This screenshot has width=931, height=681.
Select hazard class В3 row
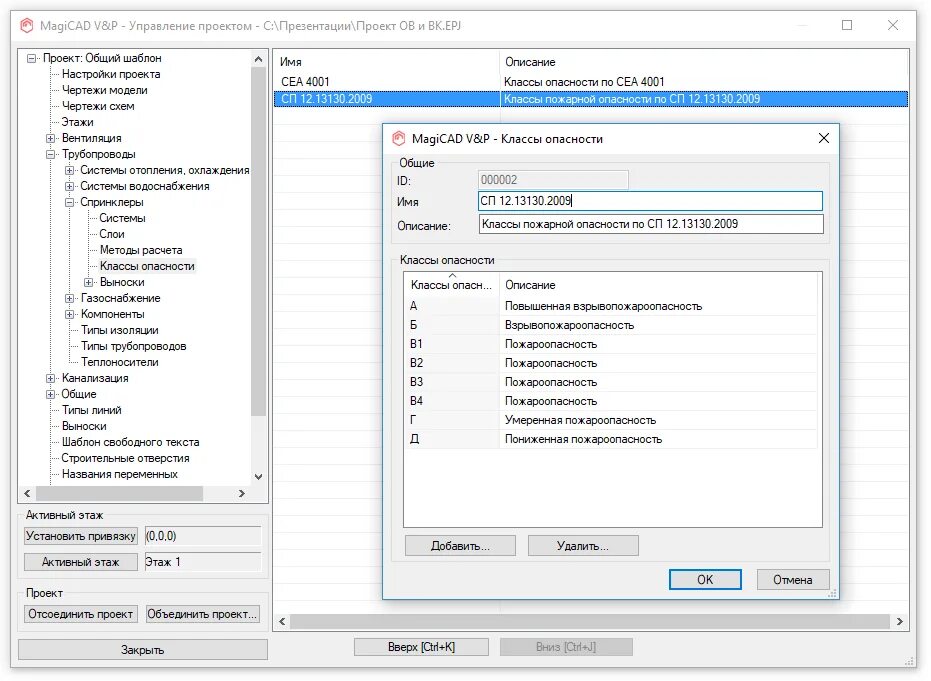click(x=611, y=382)
